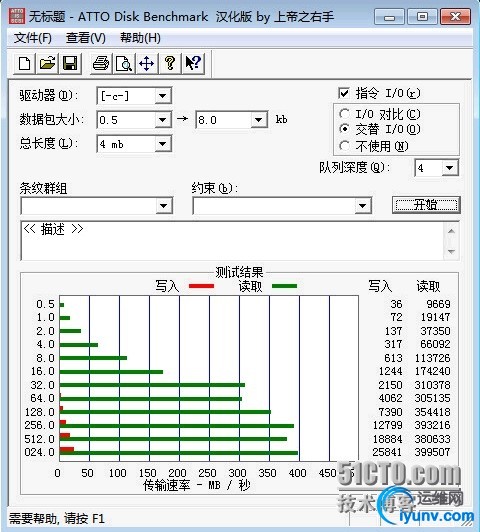Viewport: 480px width, 532px height.
Task: Click the 开始 start button
Action: click(x=426, y=205)
